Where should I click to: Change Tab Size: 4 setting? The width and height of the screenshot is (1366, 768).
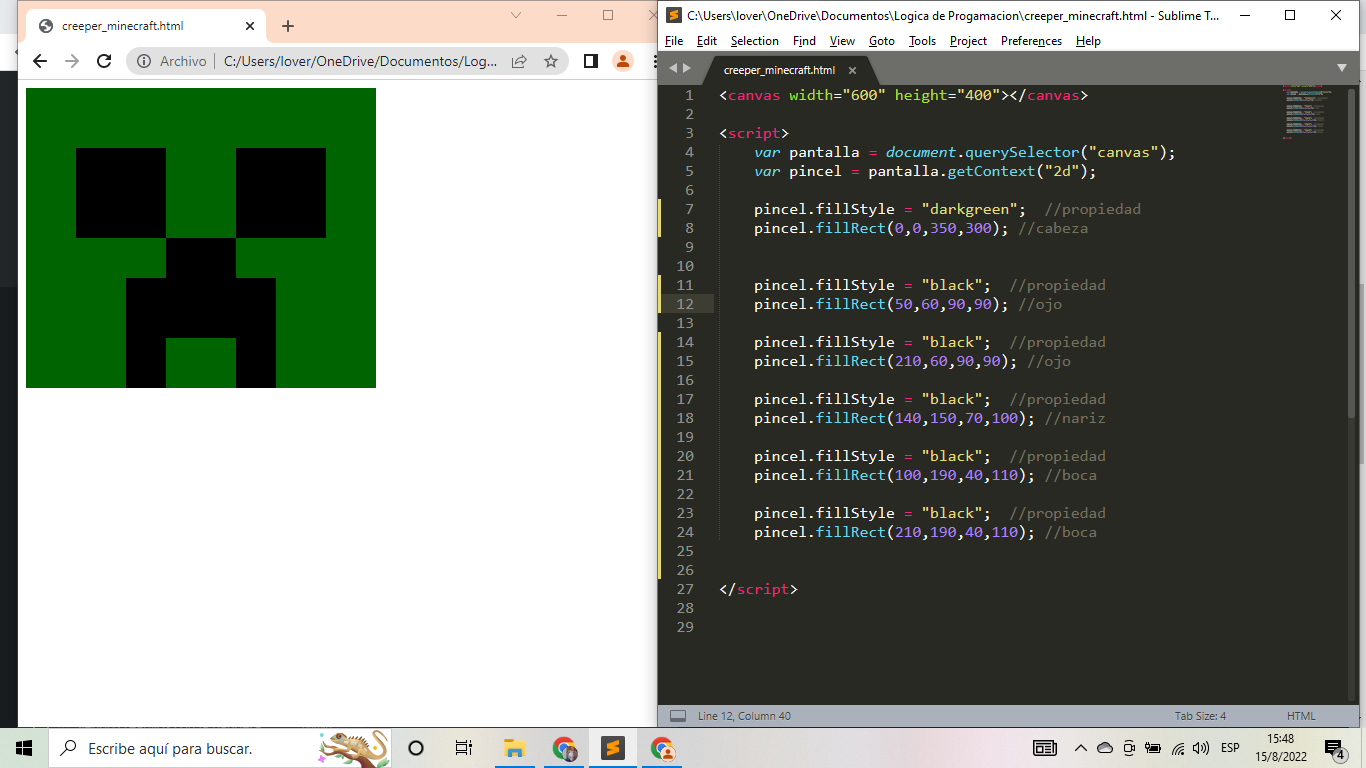click(x=1200, y=716)
